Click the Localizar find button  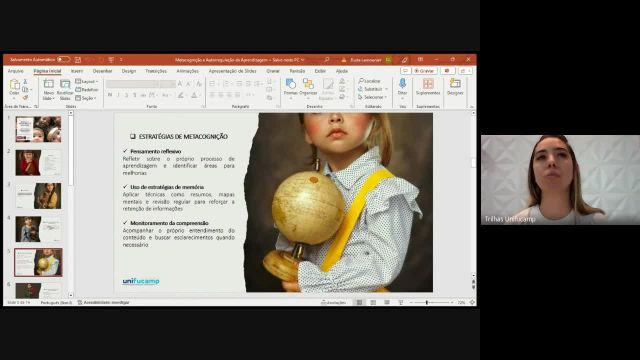tap(369, 81)
